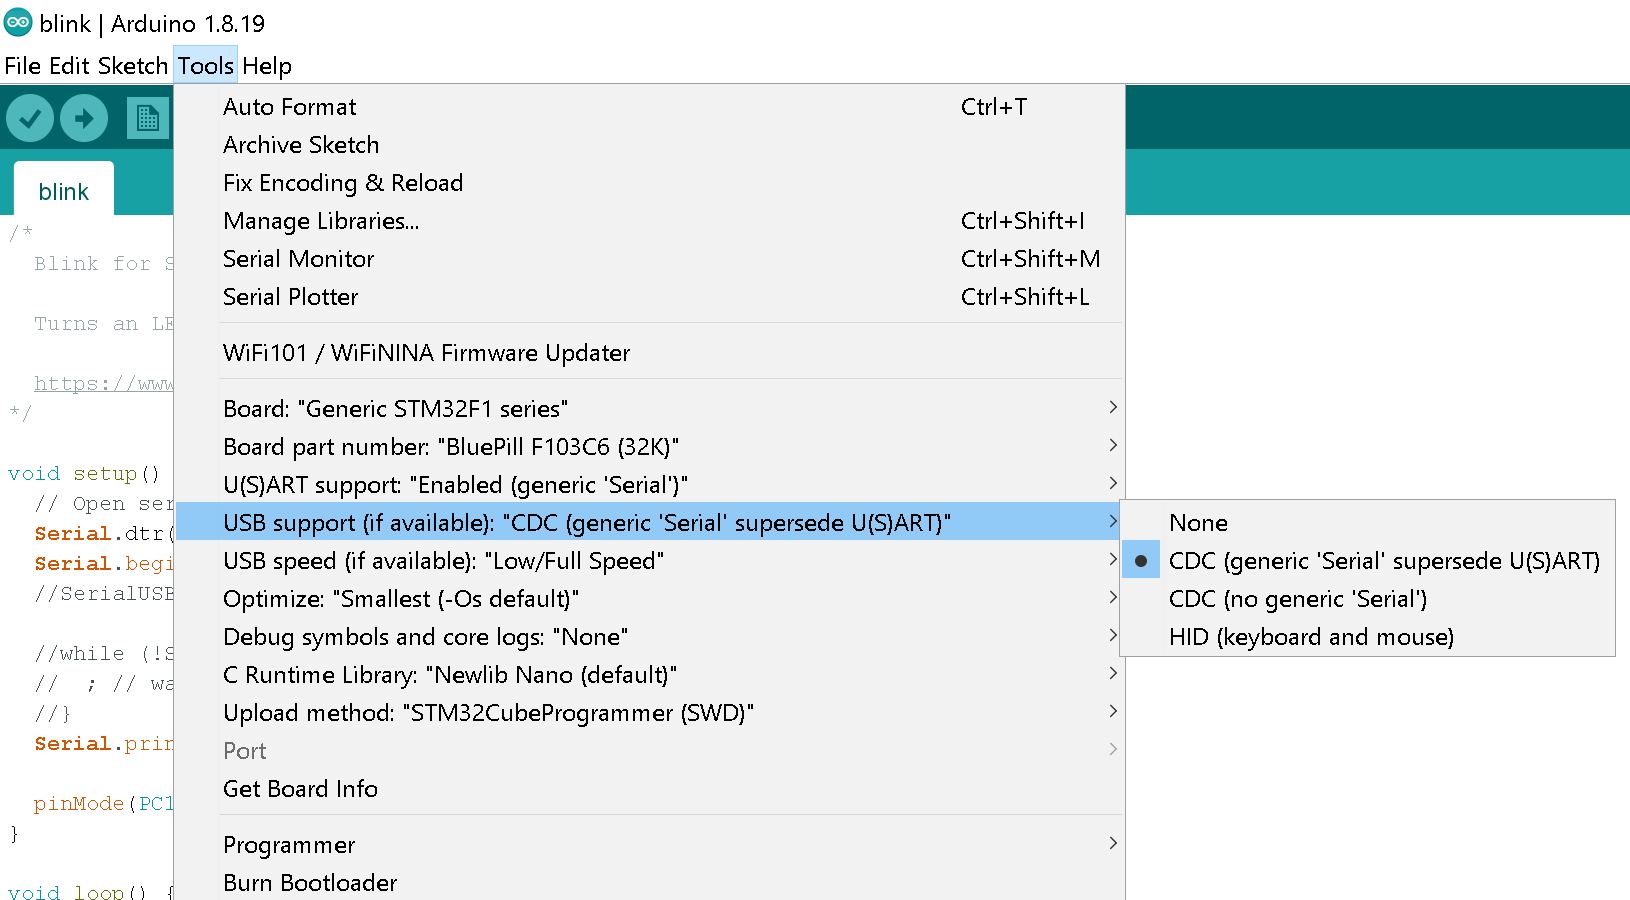This screenshot has height=900, width=1630.
Task: Open Upload method STM32CubeProgrammer (SWD) entry
Action: [649, 713]
